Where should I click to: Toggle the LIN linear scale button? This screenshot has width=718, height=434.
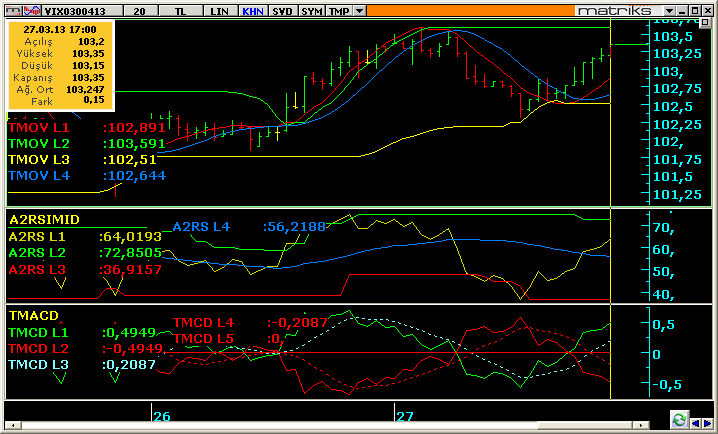click(220, 9)
